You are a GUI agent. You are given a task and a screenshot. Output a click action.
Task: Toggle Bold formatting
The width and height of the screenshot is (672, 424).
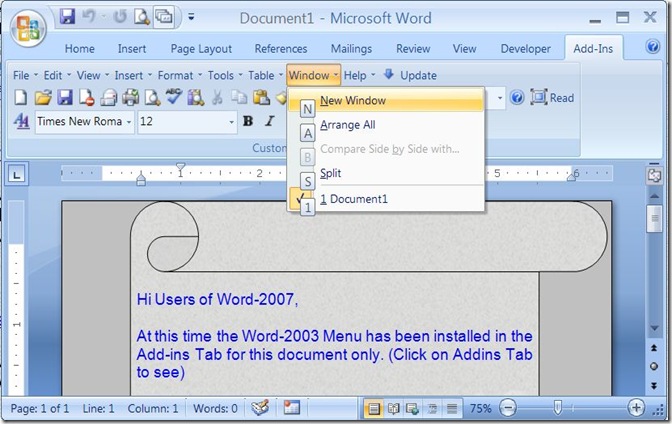click(x=248, y=121)
